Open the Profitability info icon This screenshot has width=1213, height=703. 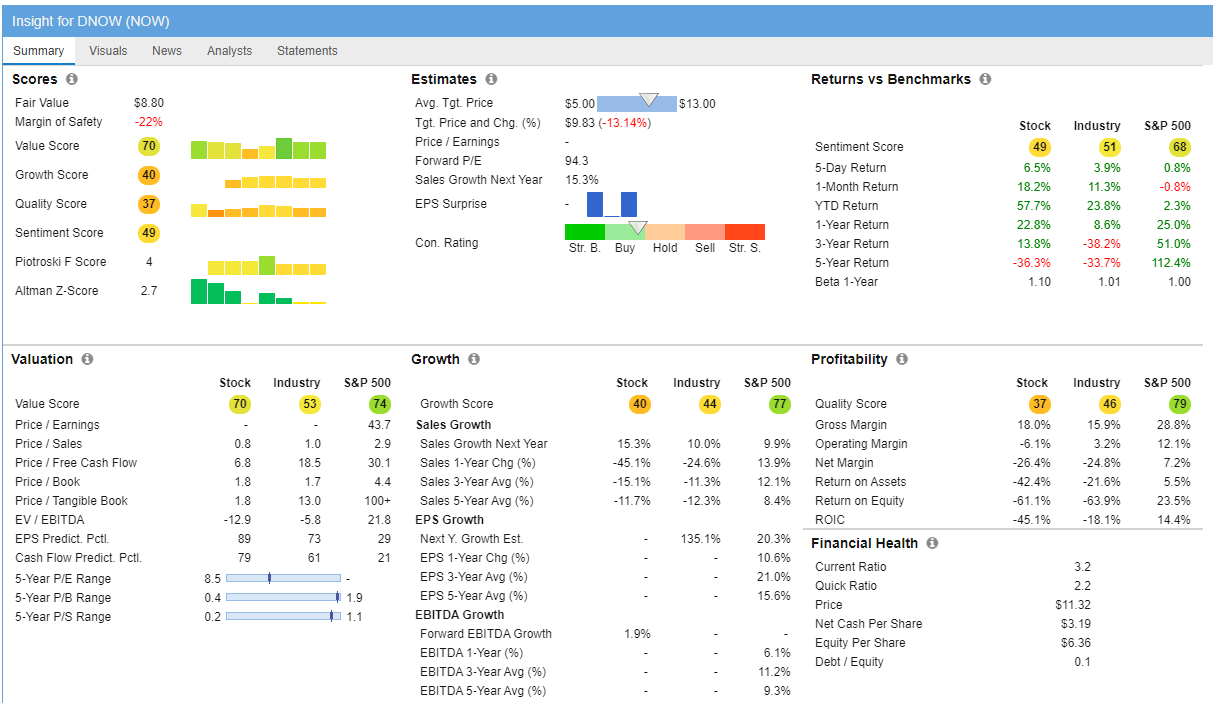coord(902,359)
